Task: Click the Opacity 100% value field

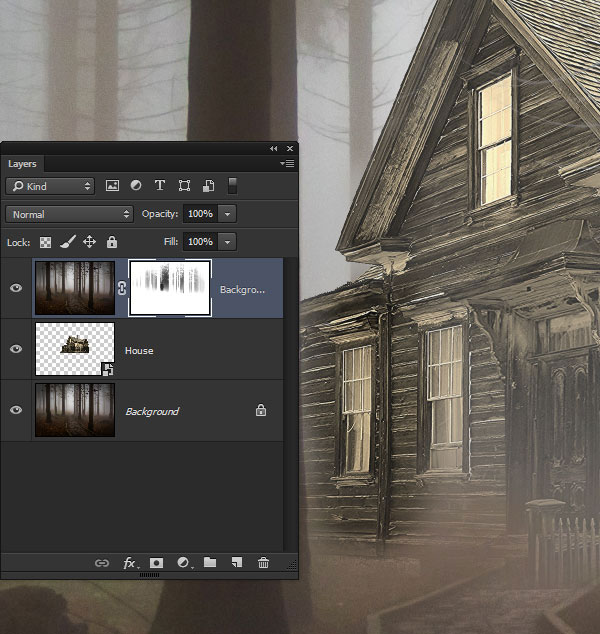Action: pos(201,214)
